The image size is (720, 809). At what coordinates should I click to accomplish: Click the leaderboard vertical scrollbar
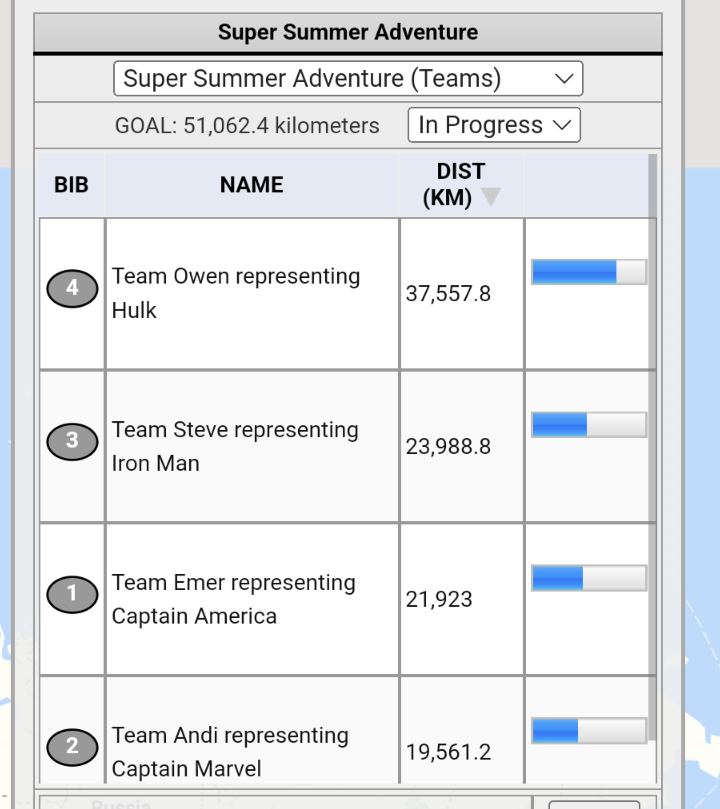click(652, 447)
